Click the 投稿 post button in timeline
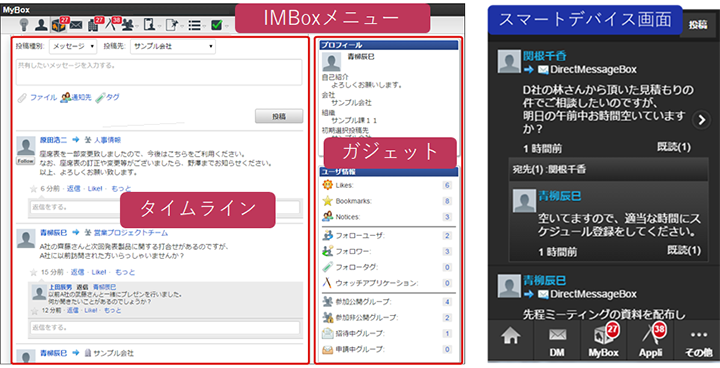720x368 pixels. point(279,116)
